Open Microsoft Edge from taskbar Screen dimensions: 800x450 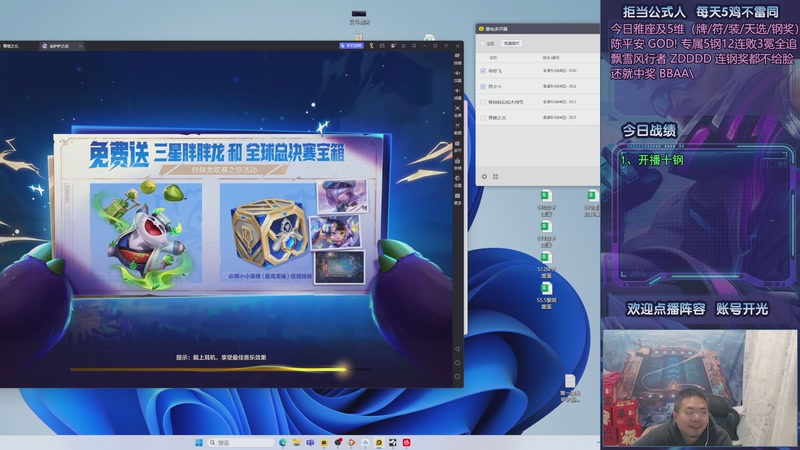283,442
